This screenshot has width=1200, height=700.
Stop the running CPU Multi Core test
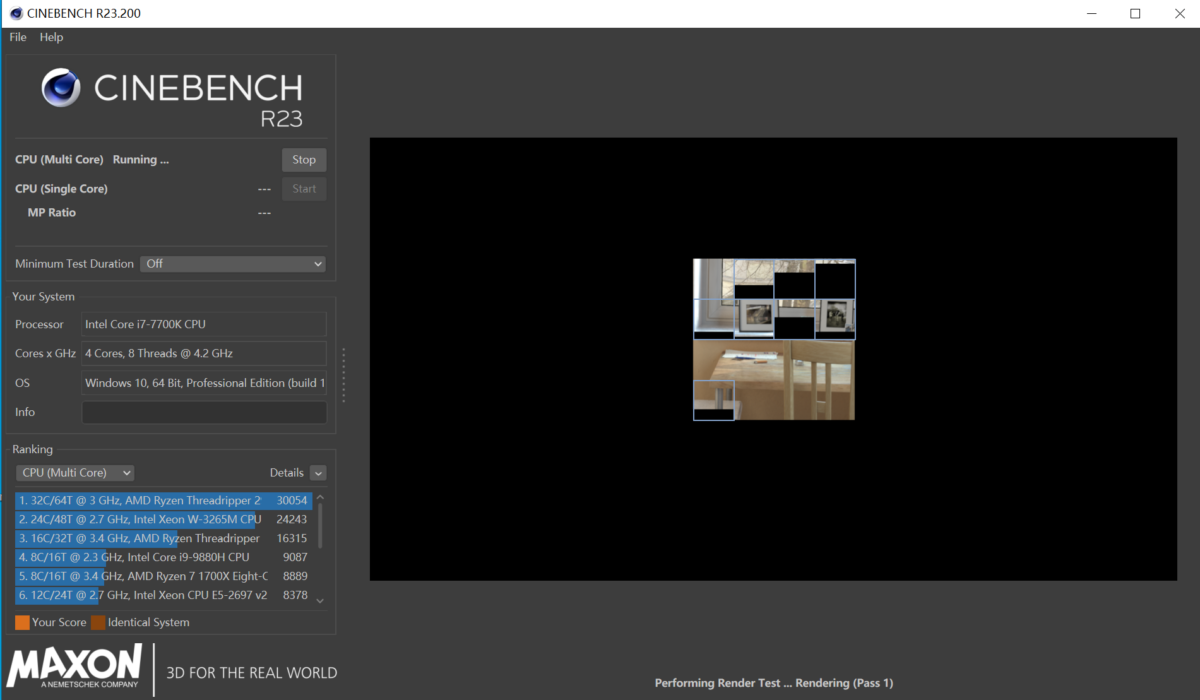304,159
